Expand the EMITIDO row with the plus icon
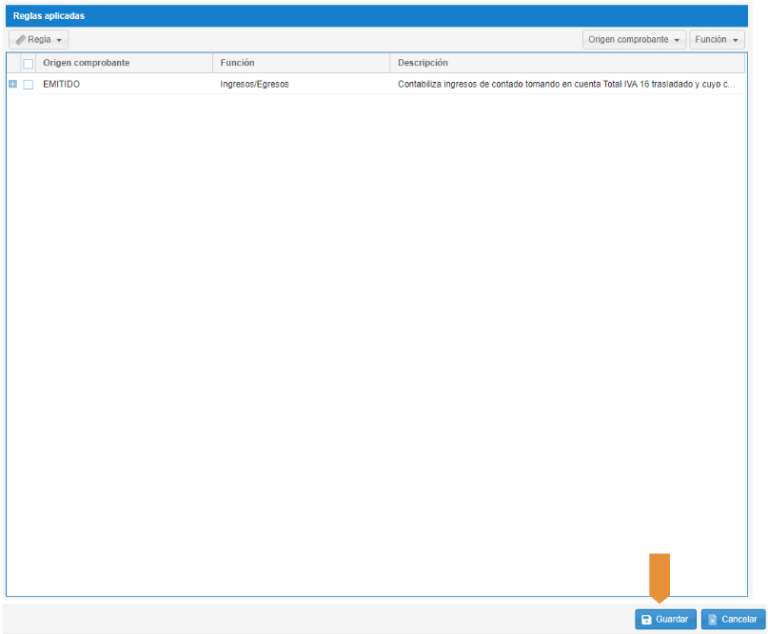The image size is (768, 634). (x=13, y=84)
